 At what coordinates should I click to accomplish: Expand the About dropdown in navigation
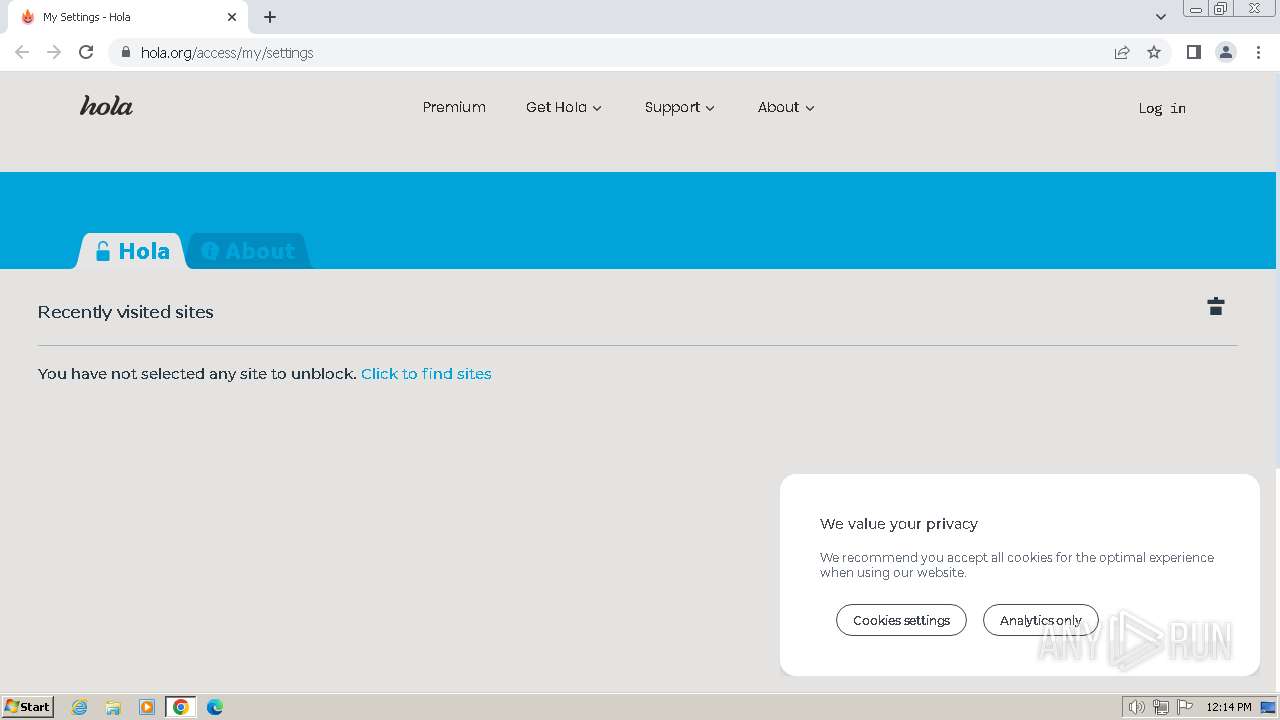786,107
